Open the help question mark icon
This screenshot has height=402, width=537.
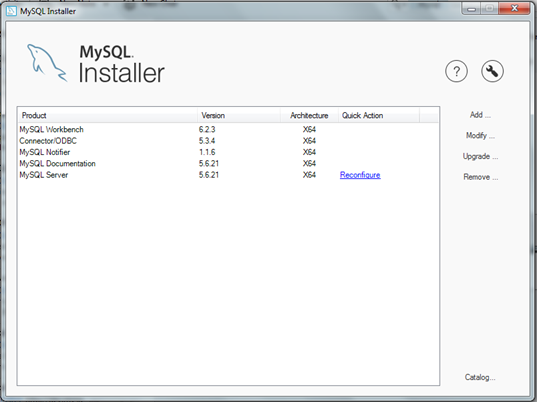(x=456, y=71)
